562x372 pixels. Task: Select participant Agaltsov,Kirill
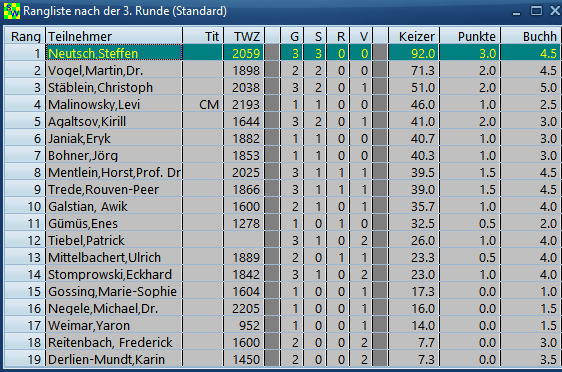click(x=114, y=121)
